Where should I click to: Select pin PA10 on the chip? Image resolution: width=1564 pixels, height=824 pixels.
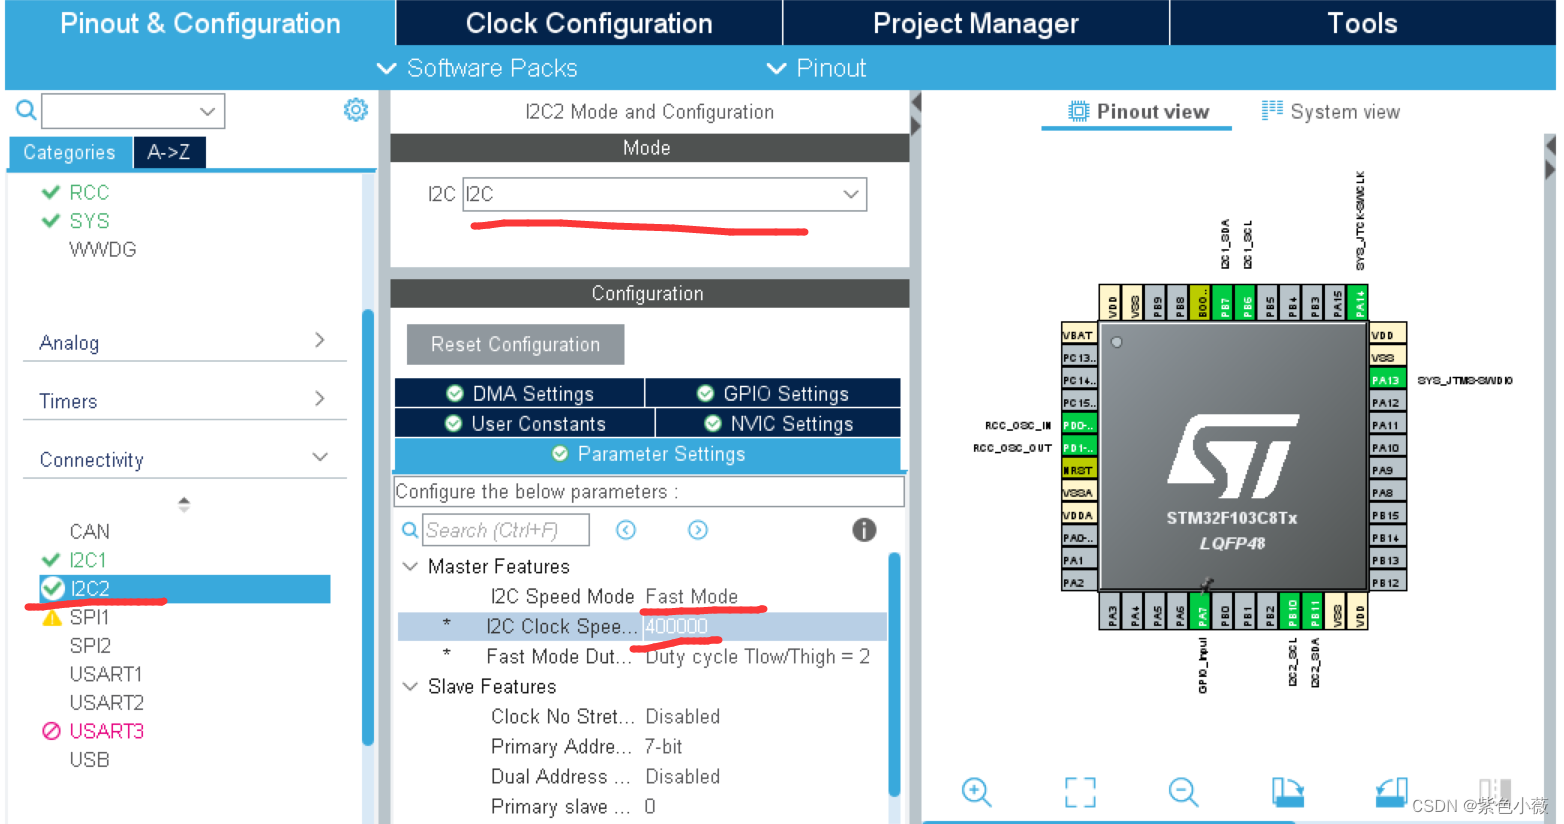1387,448
